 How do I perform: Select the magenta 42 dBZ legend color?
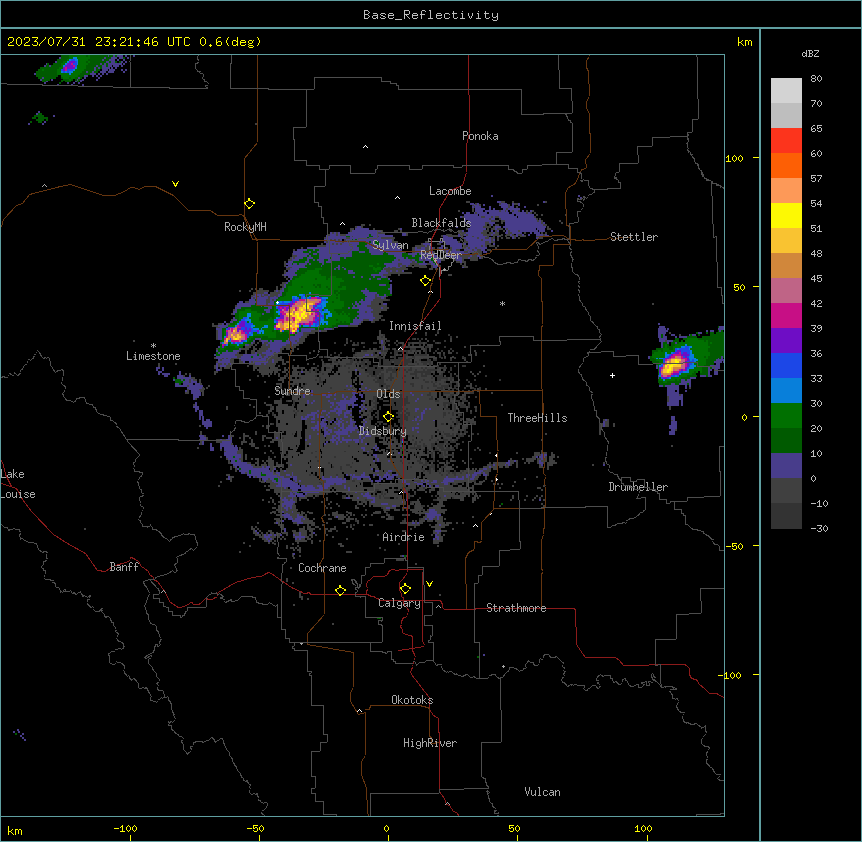786,315
